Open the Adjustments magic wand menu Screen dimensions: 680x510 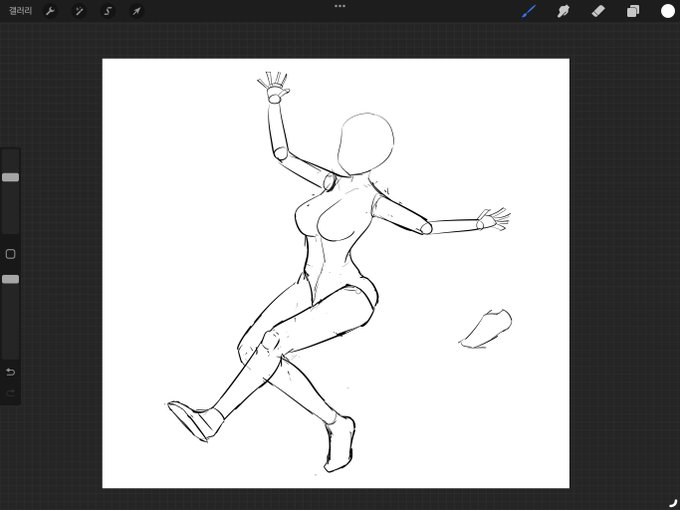tap(79, 11)
